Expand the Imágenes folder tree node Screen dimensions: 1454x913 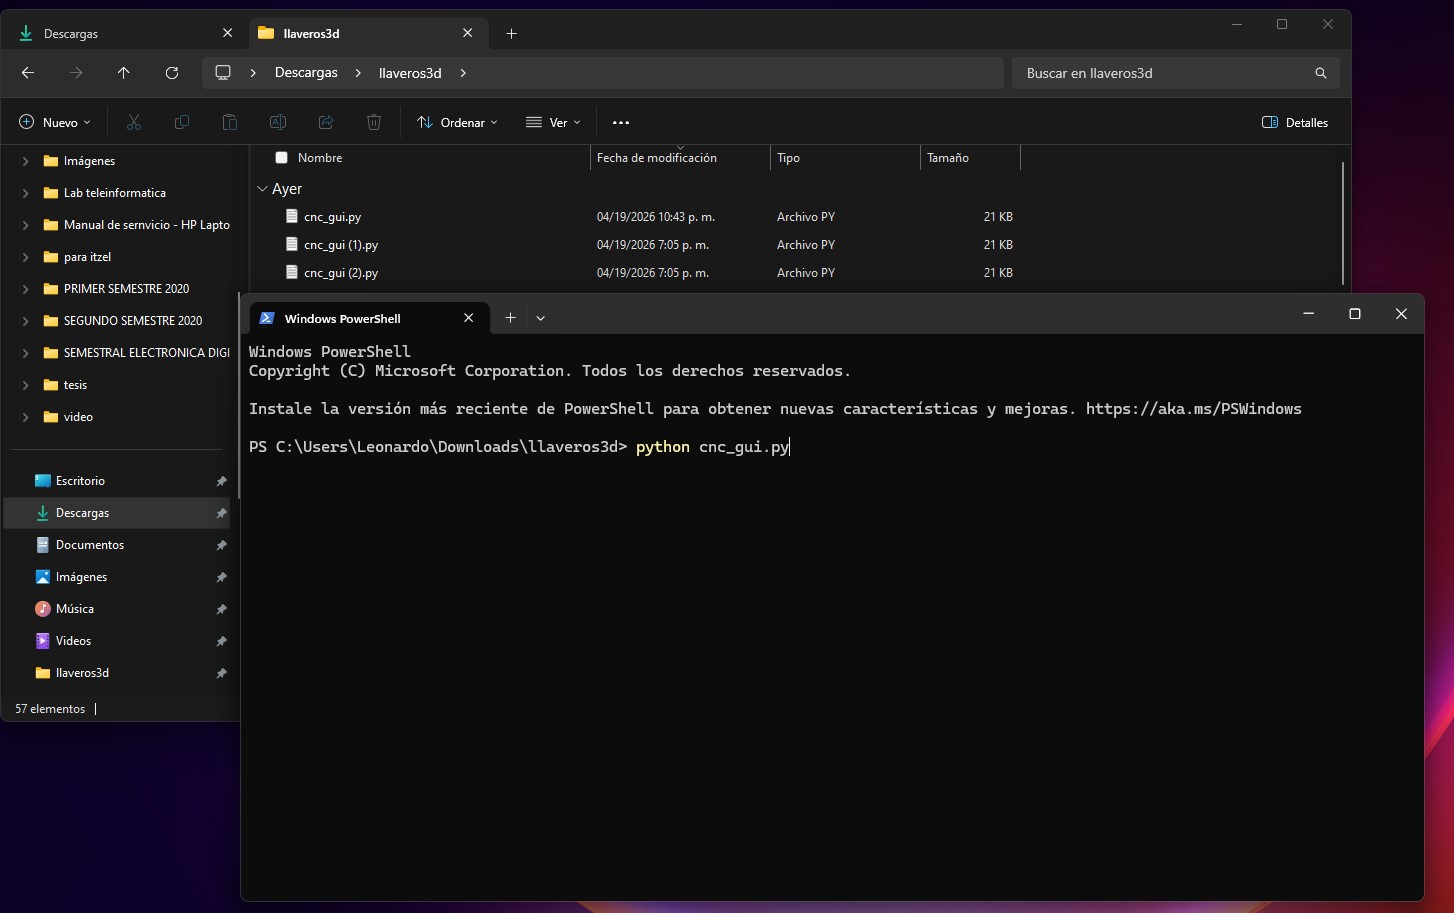tap(26, 161)
